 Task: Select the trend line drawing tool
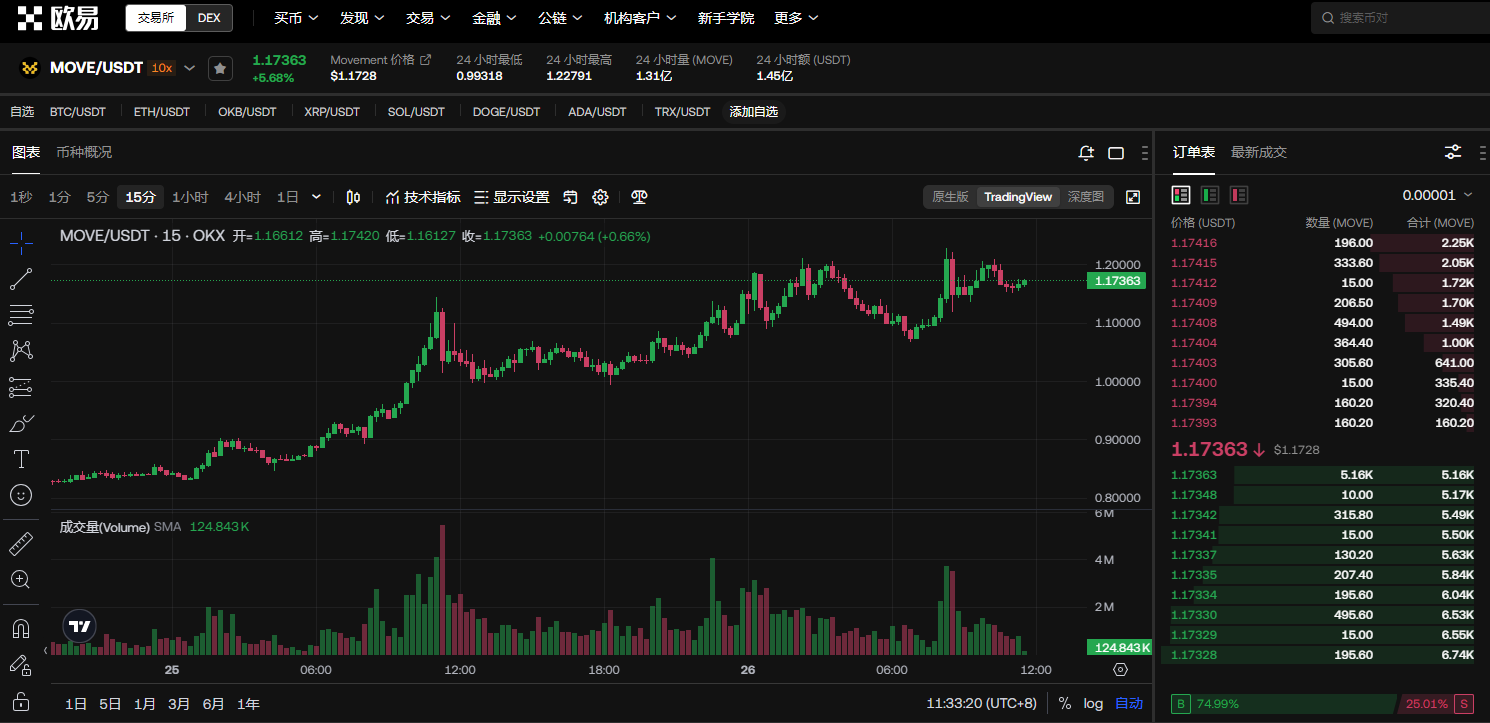pyautogui.click(x=21, y=280)
